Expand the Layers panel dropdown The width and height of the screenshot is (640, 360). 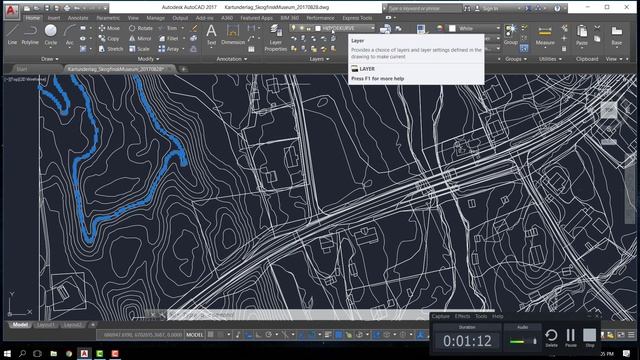click(x=319, y=59)
